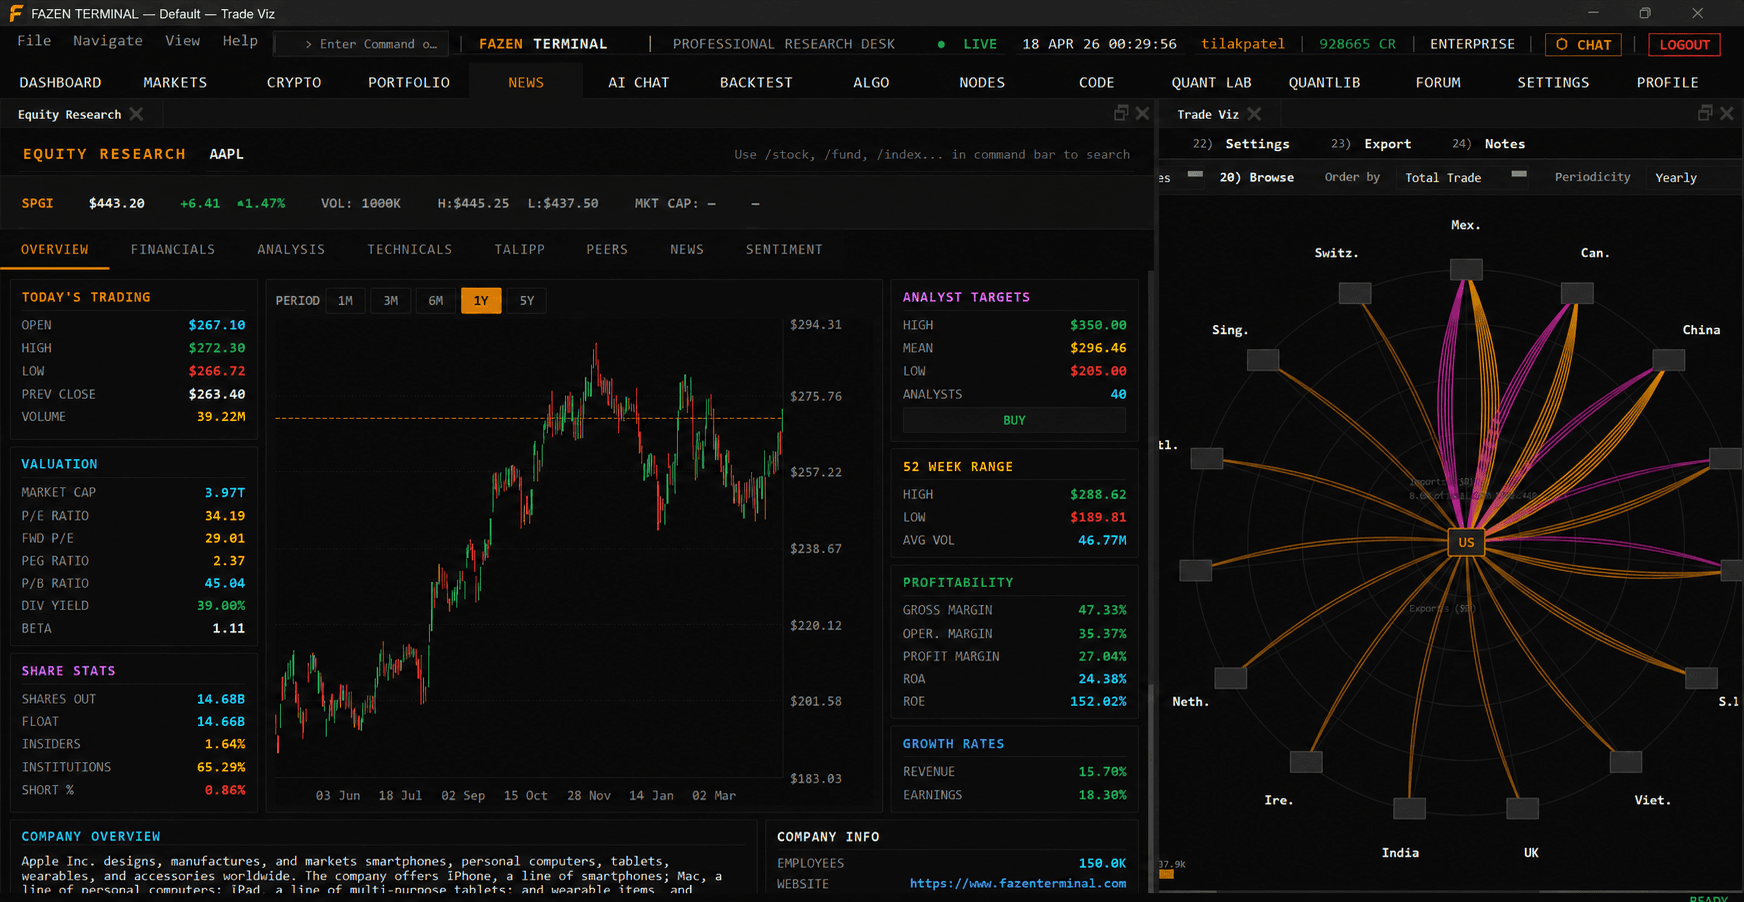1744x902 pixels.
Task: Click the green LIVE status indicator
Action: tap(967, 44)
